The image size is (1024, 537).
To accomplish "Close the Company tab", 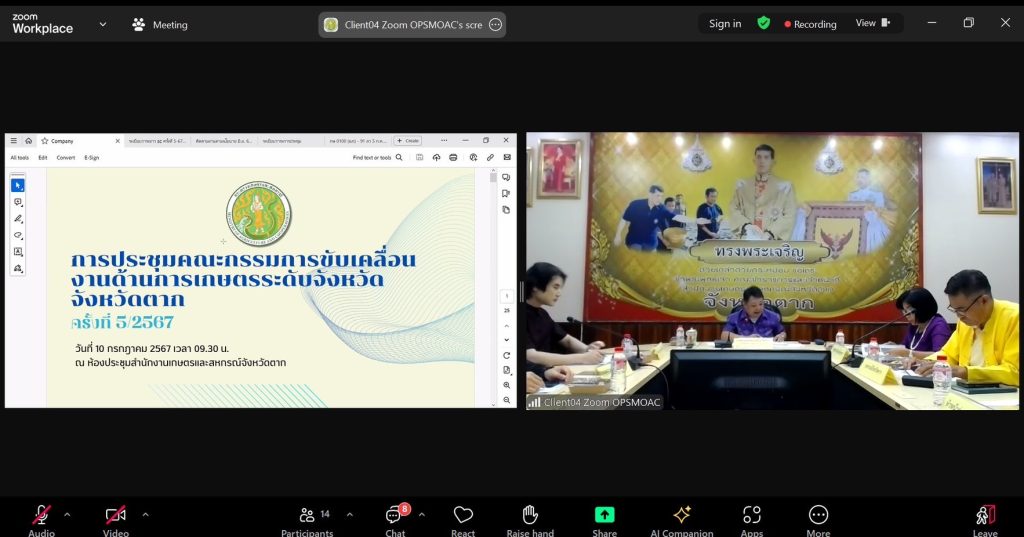I will point(118,140).
